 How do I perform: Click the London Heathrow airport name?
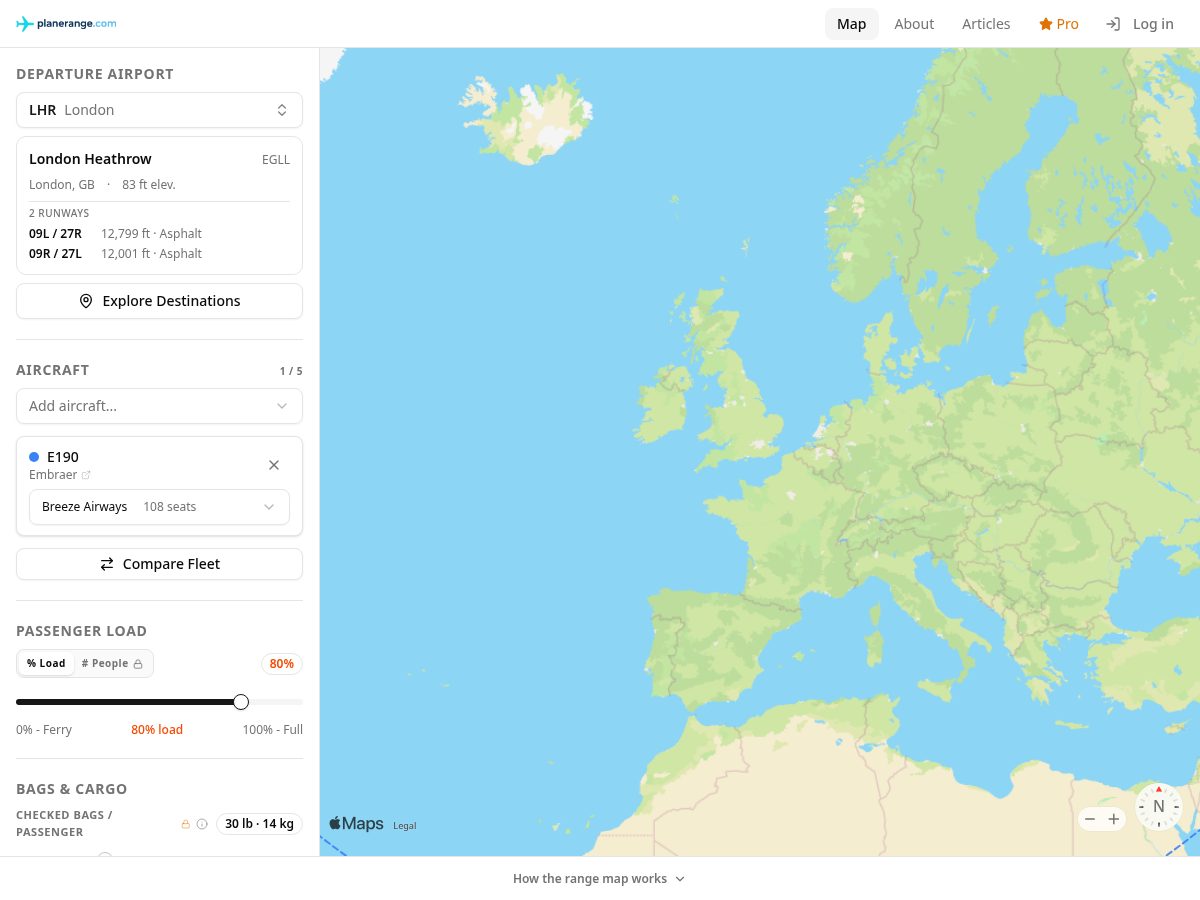click(x=90, y=159)
